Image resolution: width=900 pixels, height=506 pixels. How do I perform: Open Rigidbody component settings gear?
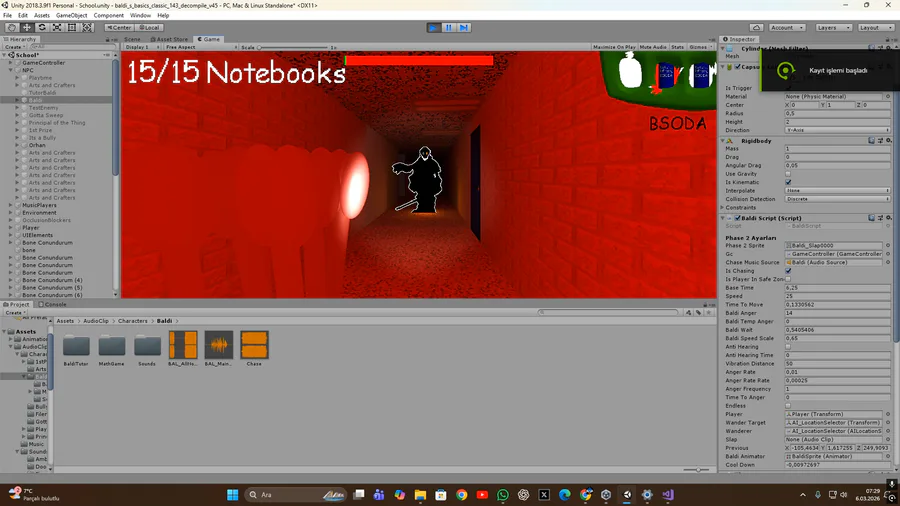click(888, 141)
